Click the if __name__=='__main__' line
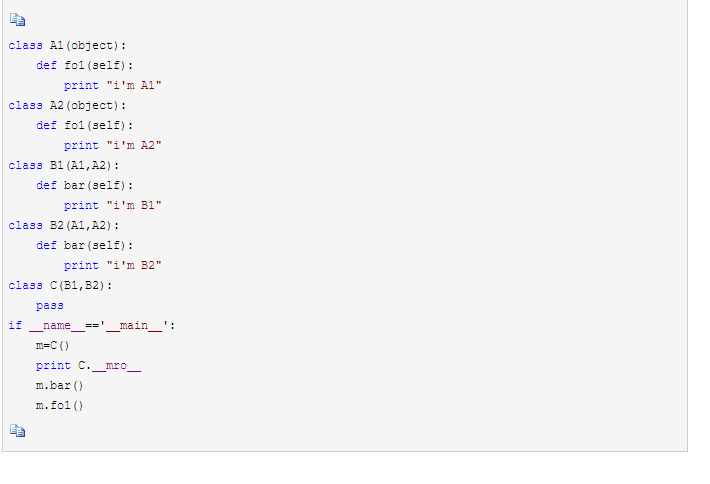 [92, 325]
